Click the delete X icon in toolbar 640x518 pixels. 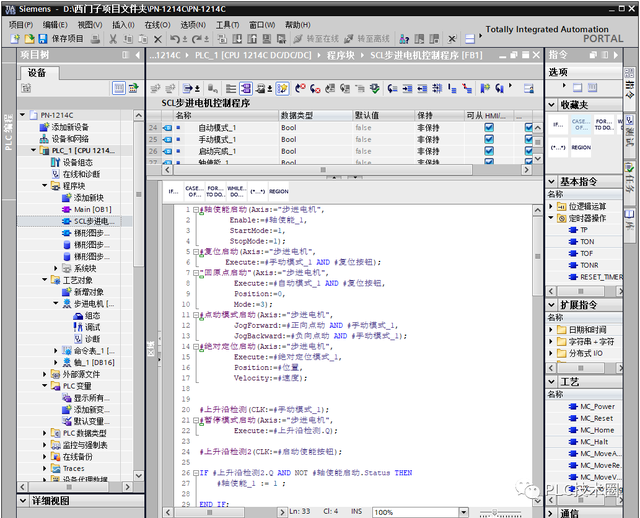pyautogui.click(x=158, y=39)
